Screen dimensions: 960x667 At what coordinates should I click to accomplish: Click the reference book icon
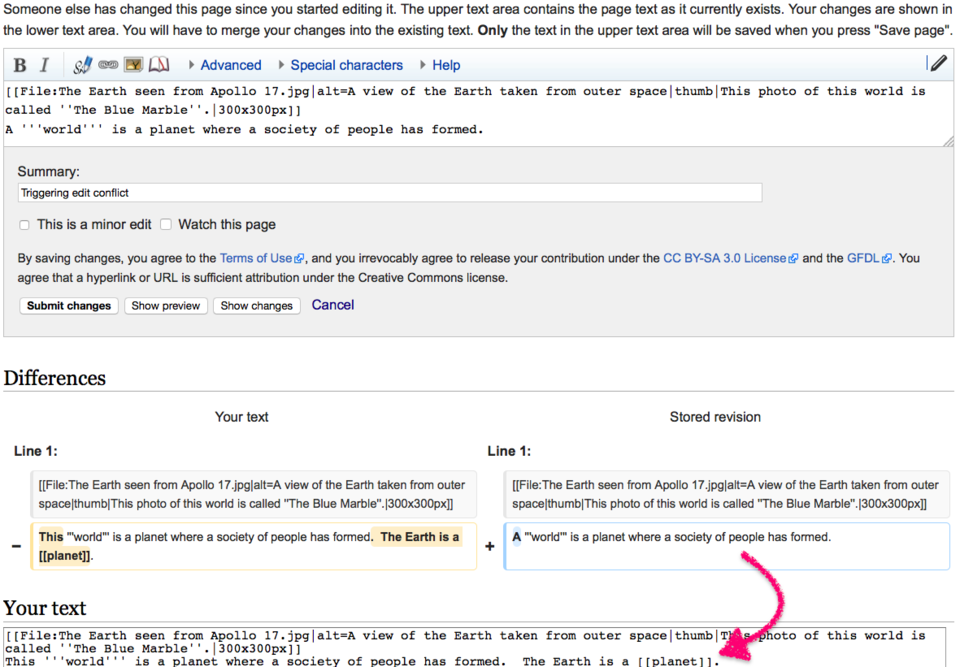click(159, 64)
